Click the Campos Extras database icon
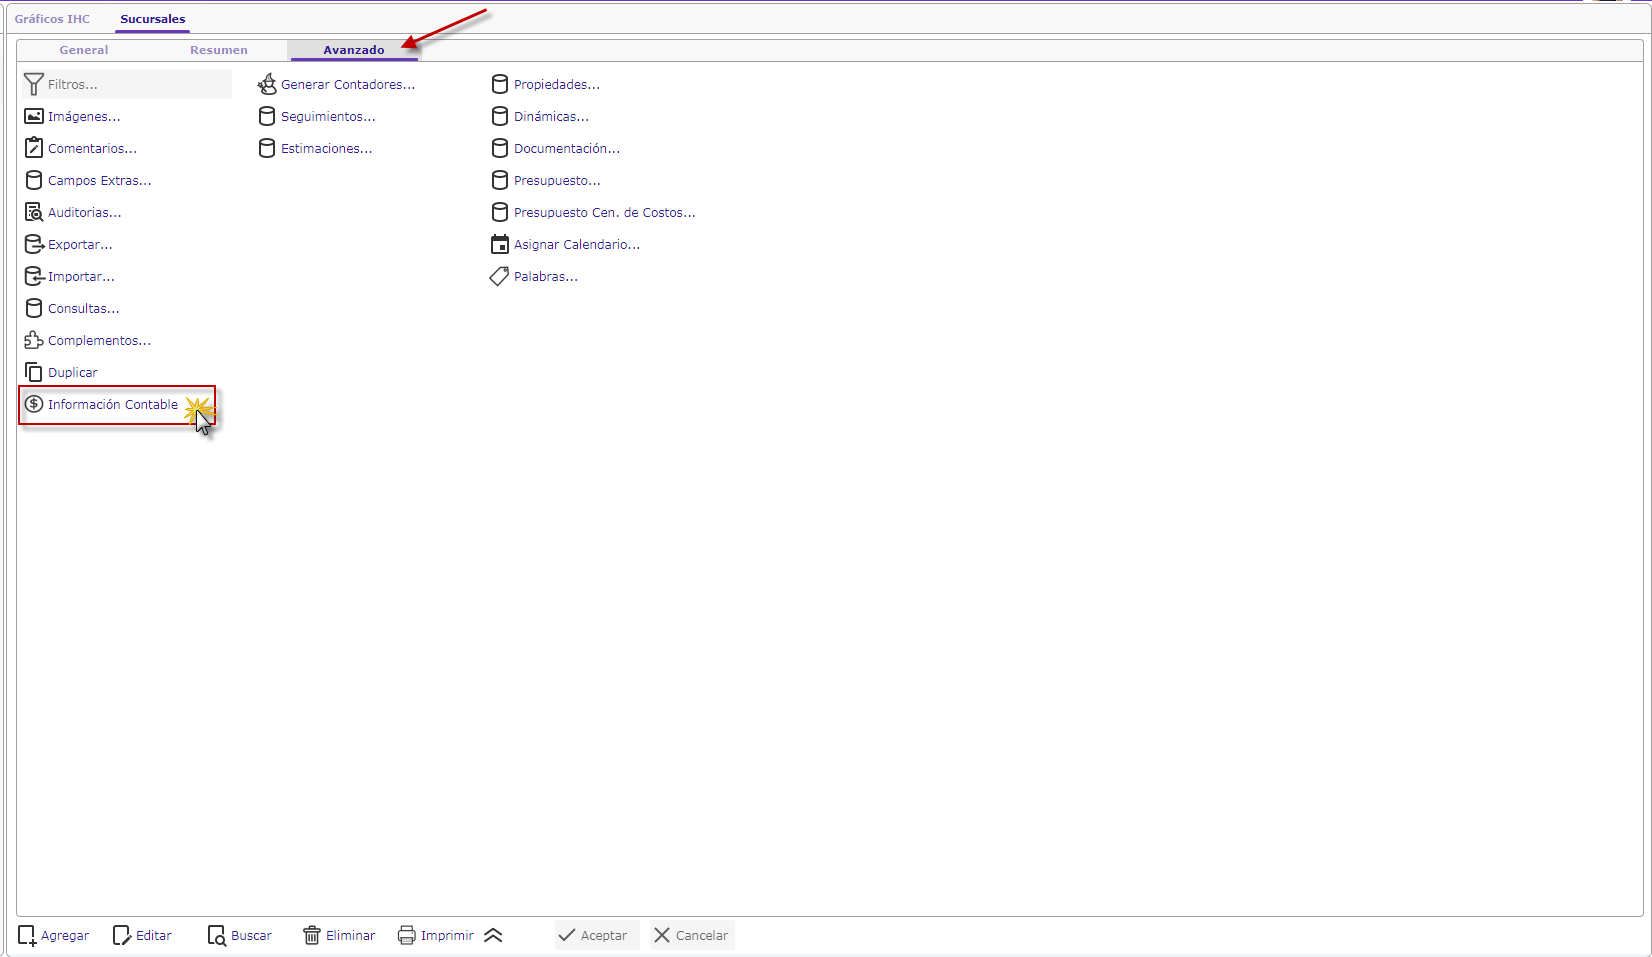Viewport: 1652px width, 957px height. (x=34, y=180)
